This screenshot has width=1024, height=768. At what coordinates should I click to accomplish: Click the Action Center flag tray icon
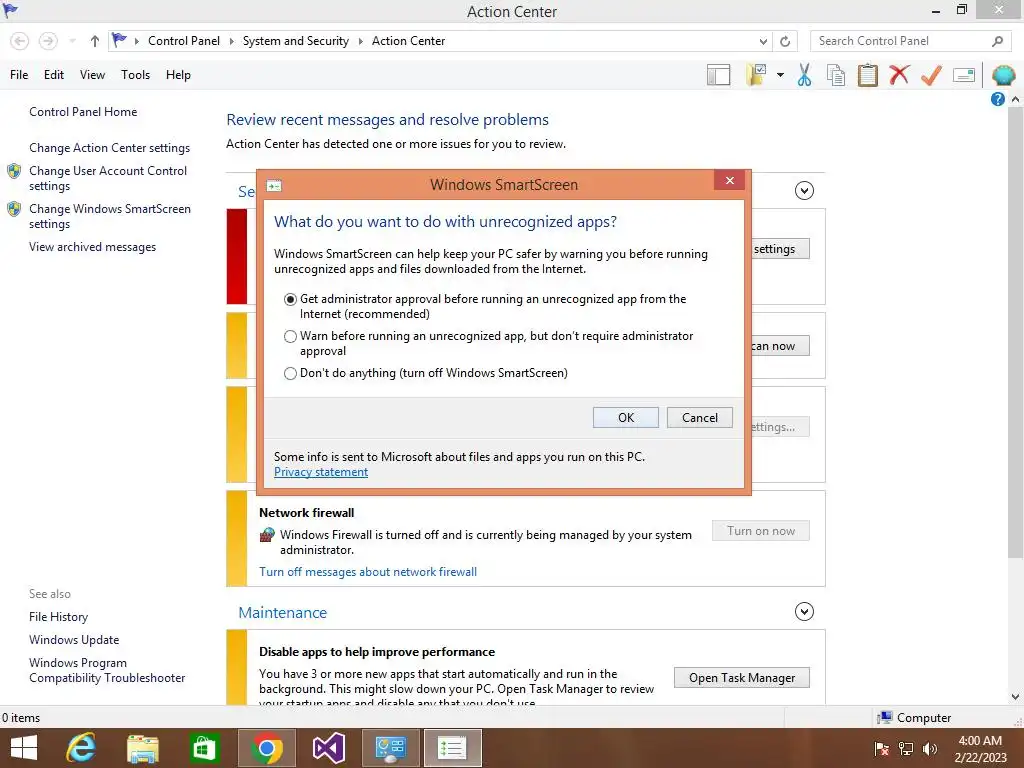(x=882, y=749)
